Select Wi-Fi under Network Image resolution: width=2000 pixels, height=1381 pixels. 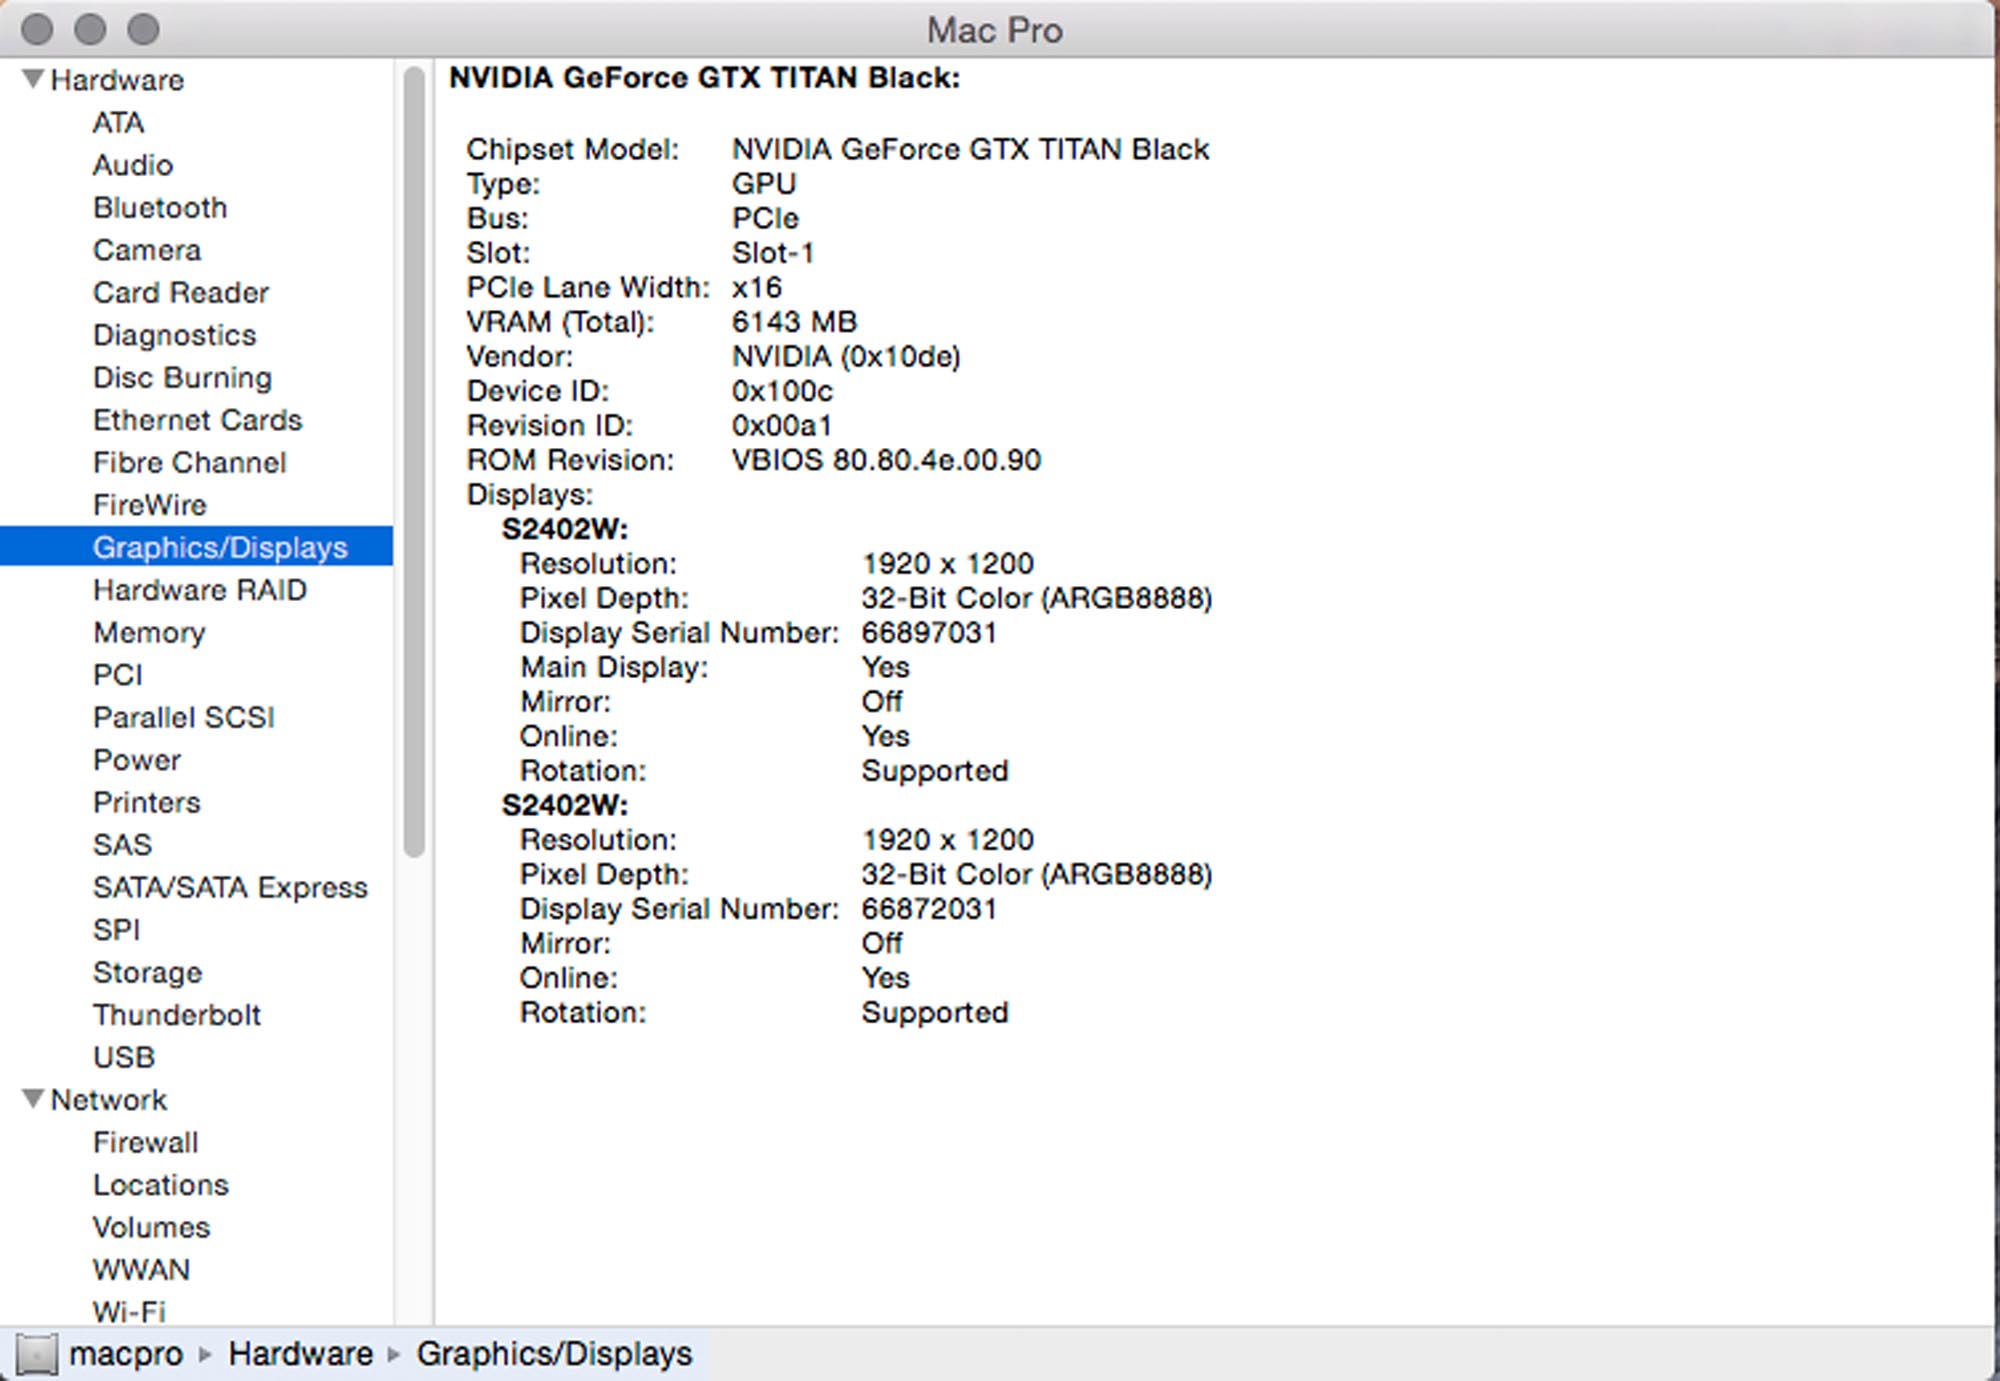pyautogui.click(x=129, y=1311)
